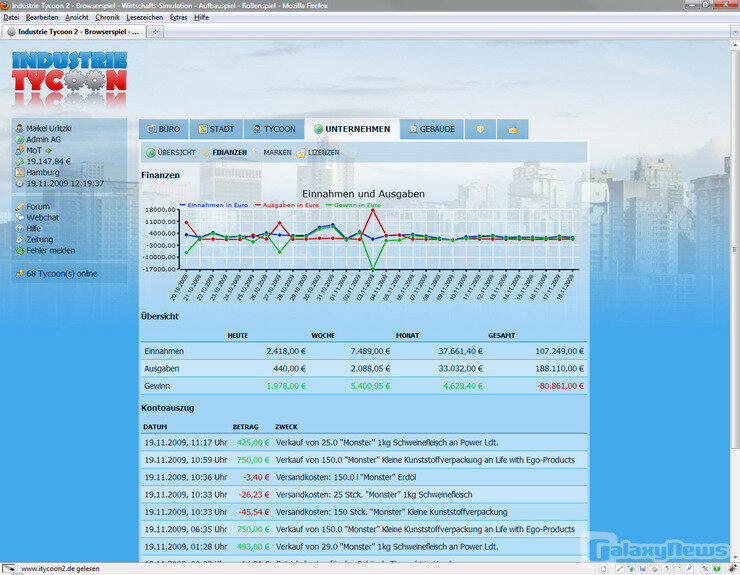Image resolution: width=740 pixels, height=575 pixels.
Task: Click the 19.147,84 € balance entry
Action: pyautogui.click(x=43, y=161)
